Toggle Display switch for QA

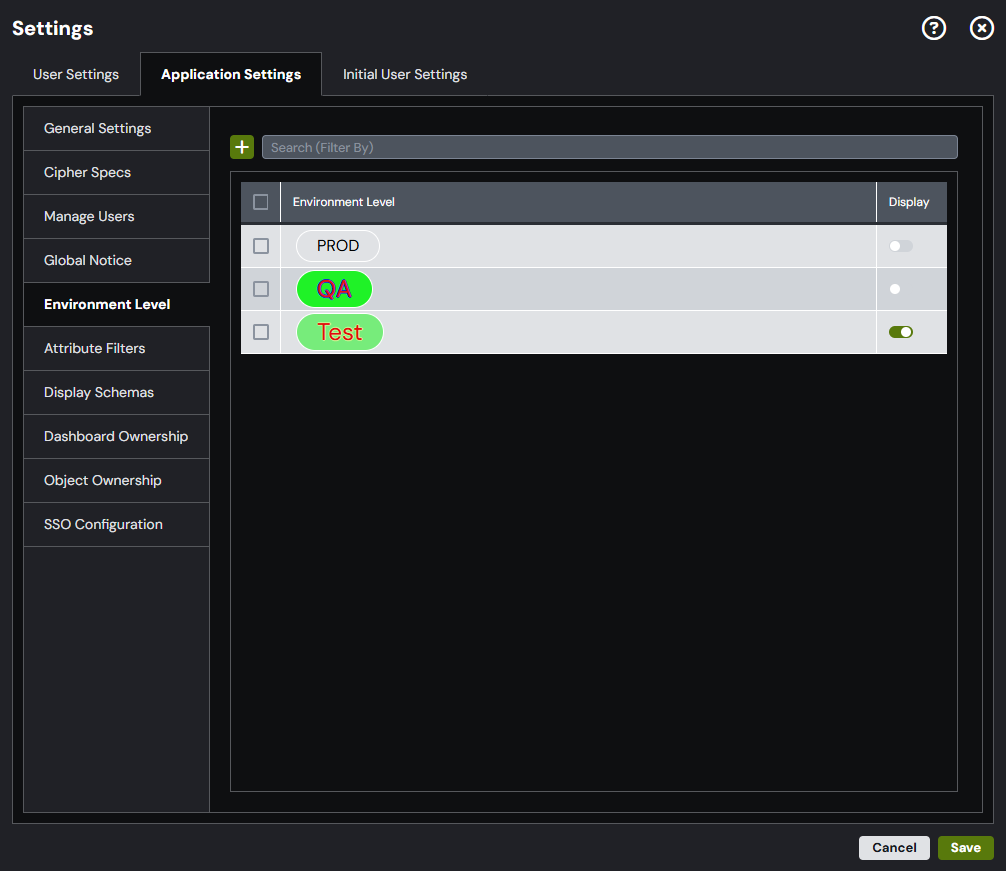click(x=901, y=289)
